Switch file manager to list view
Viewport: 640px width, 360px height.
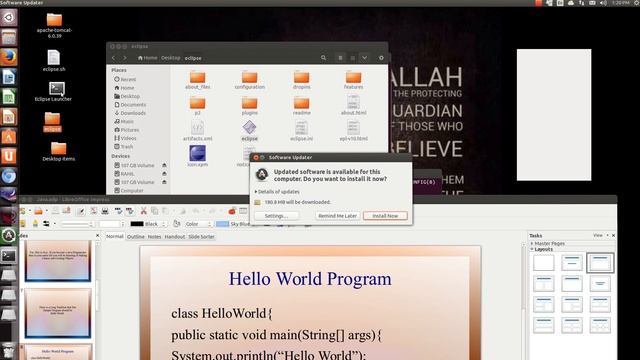tap(340, 58)
